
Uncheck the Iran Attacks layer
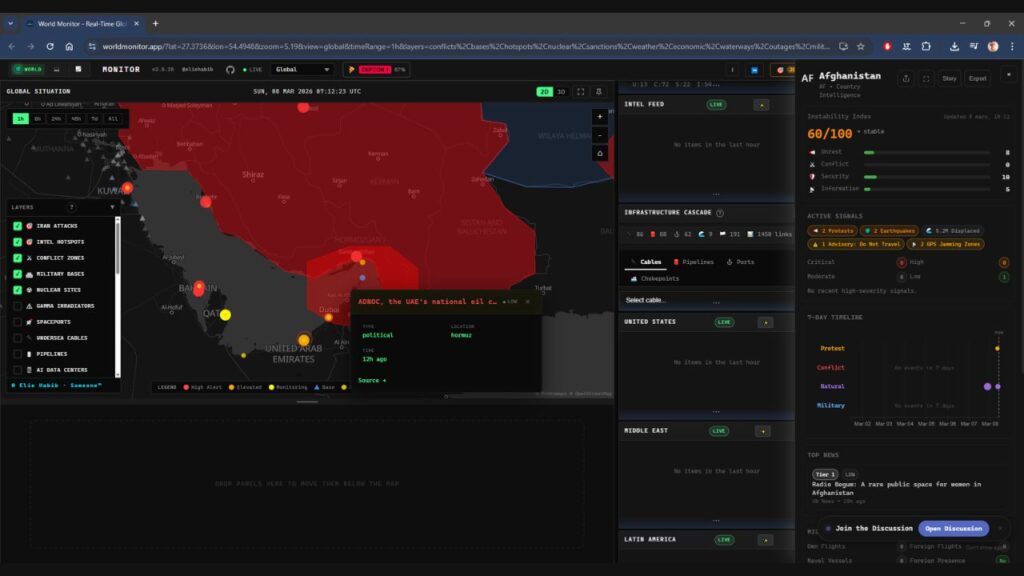point(18,226)
